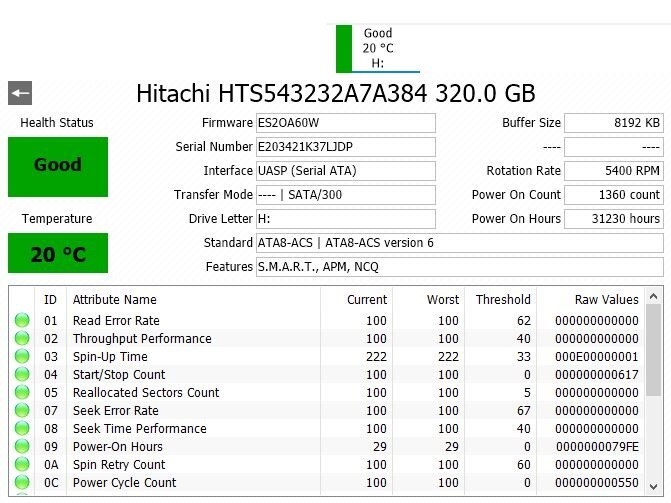Select the Seek Error Rate attribute name
671x503 pixels.
coord(116,411)
